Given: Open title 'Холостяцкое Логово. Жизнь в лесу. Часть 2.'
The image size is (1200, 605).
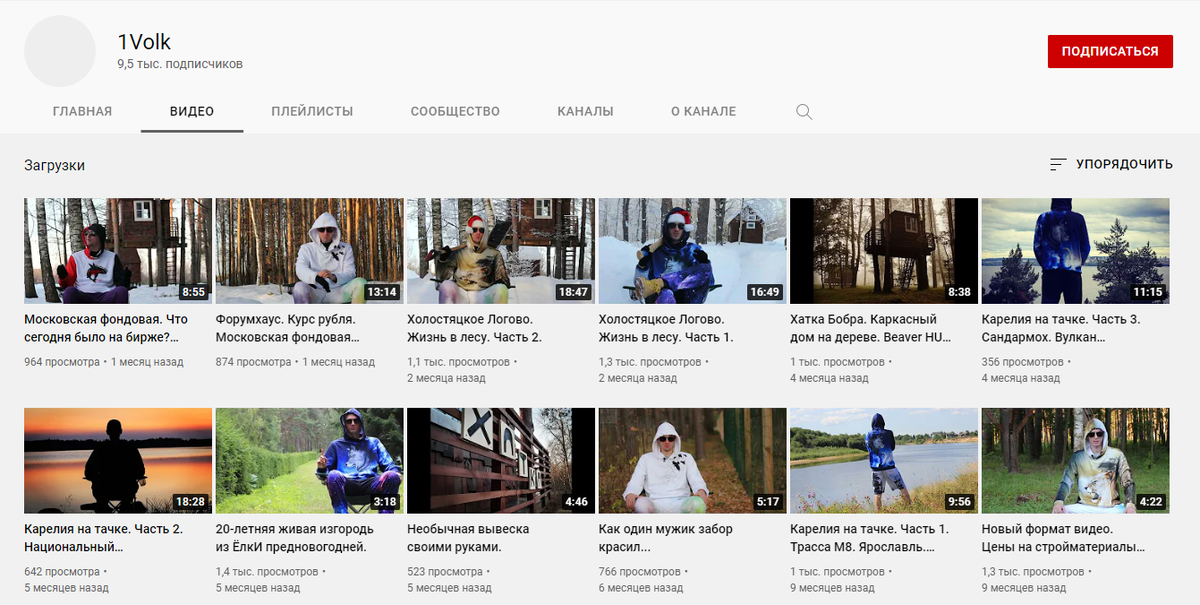Looking at the screenshot, I should point(475,328).
